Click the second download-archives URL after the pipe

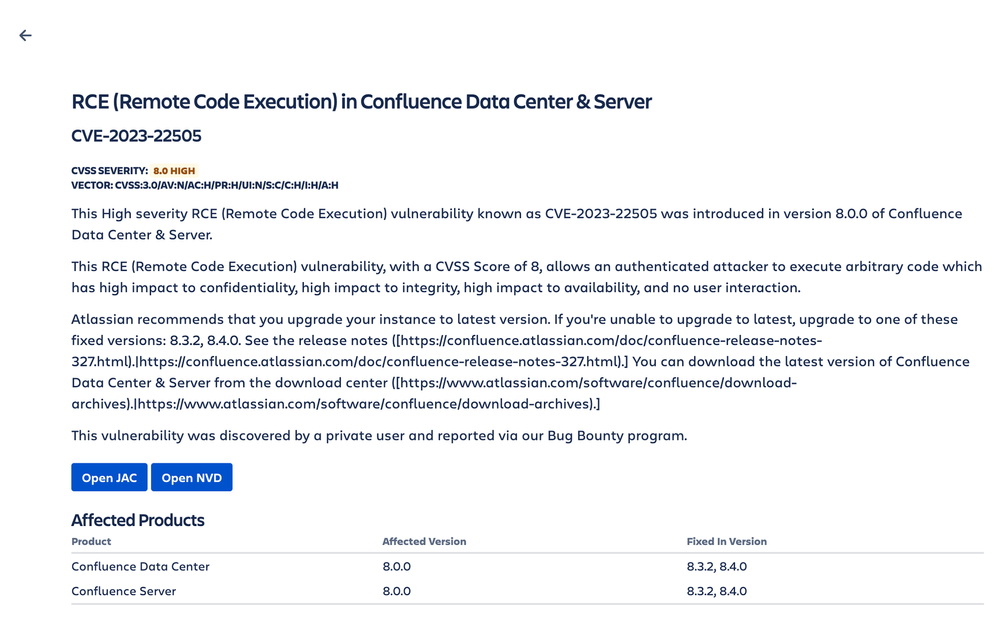pyautogui.click(x=365, y=404)
